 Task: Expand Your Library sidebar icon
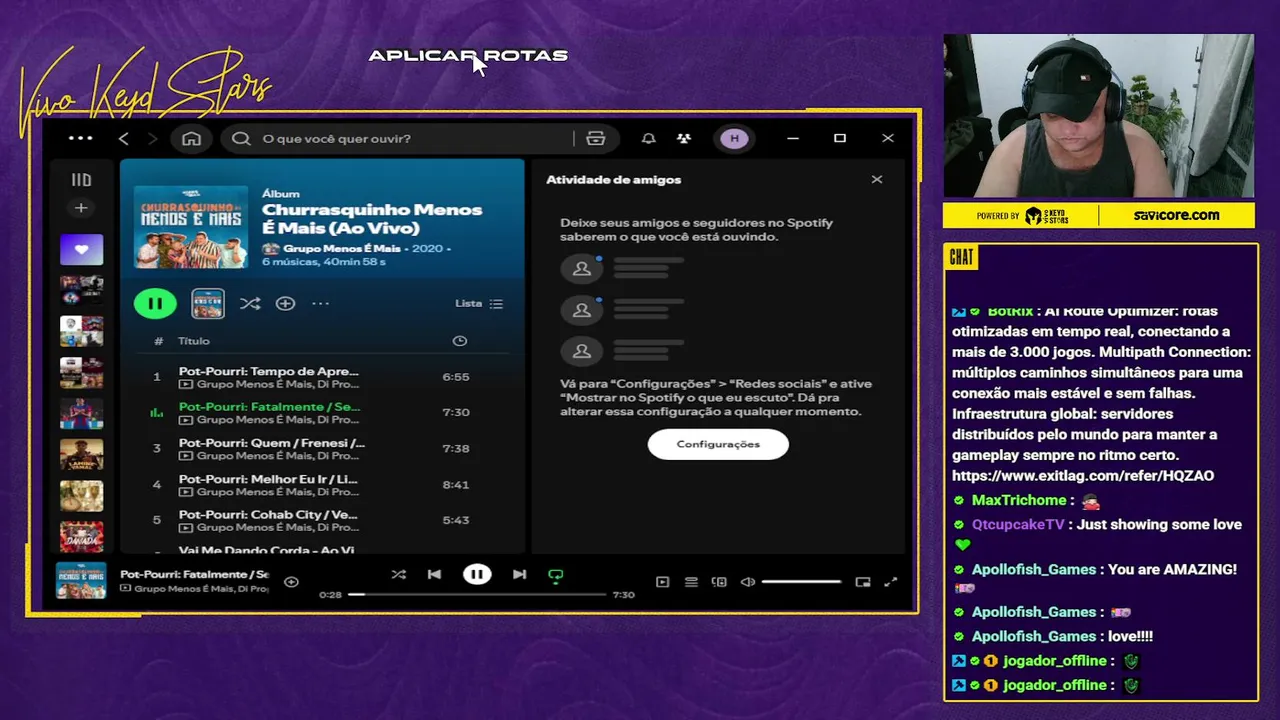(81, 180)
